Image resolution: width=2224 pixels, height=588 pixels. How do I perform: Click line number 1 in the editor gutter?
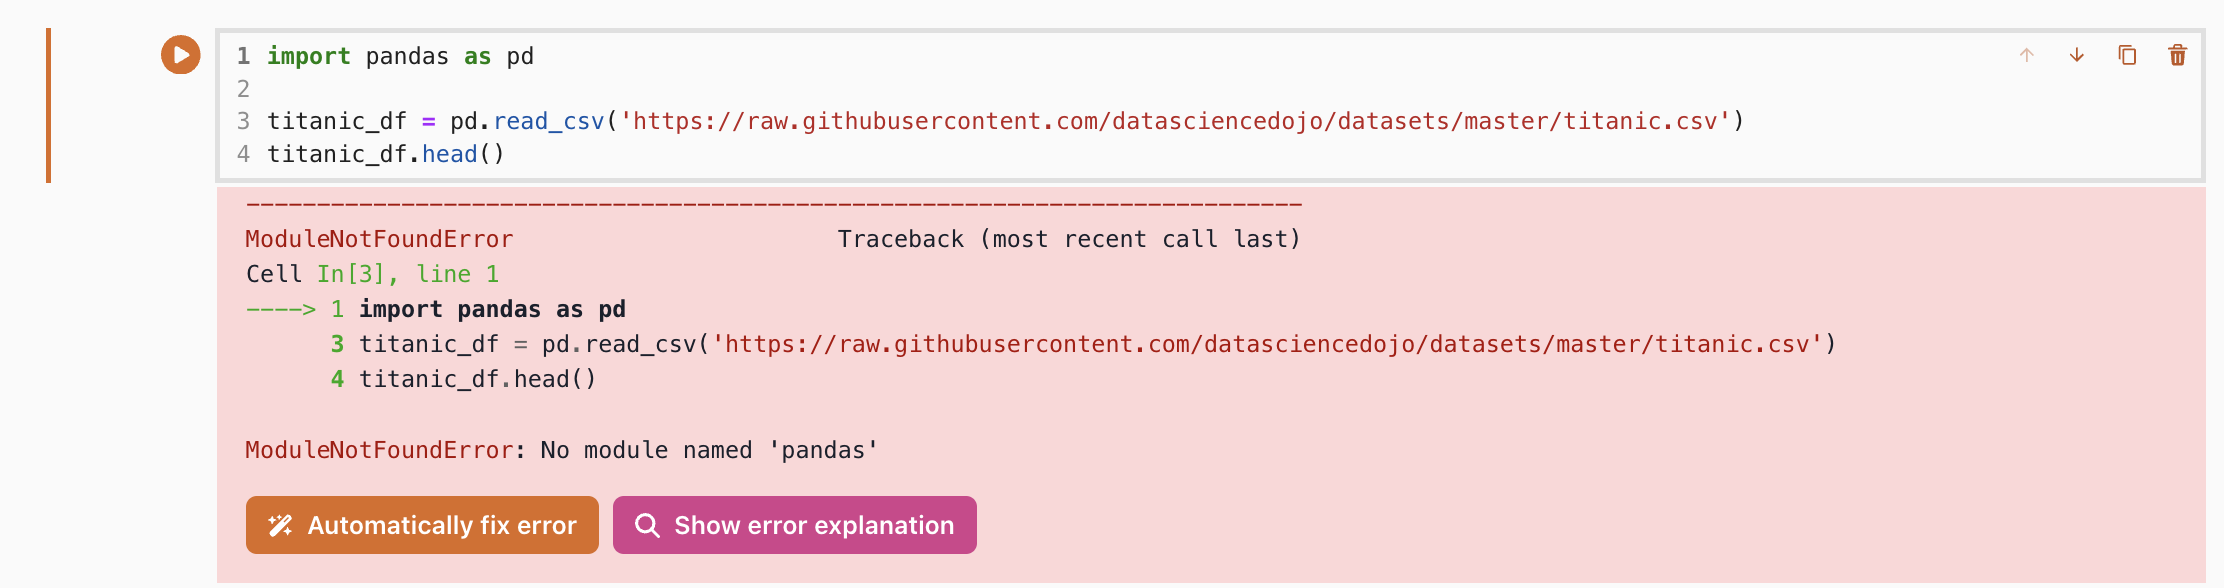[243, 56]
